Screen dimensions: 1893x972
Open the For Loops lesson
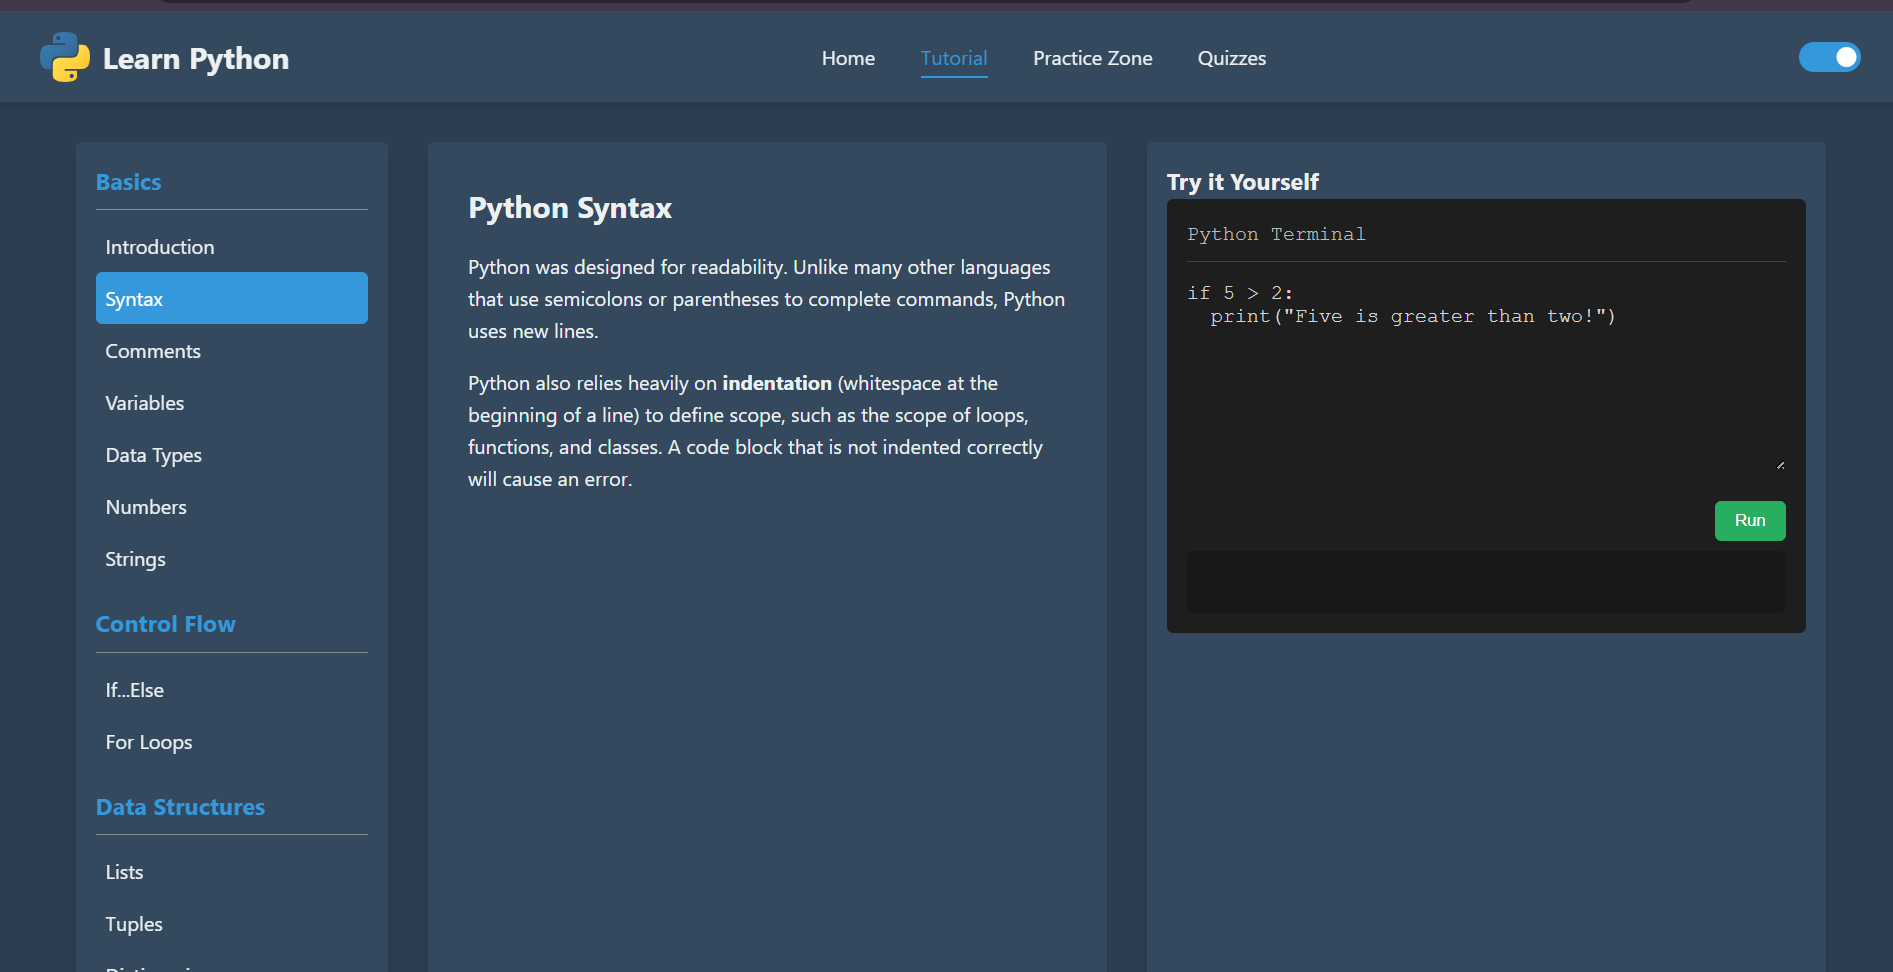[x=232, y=742]
